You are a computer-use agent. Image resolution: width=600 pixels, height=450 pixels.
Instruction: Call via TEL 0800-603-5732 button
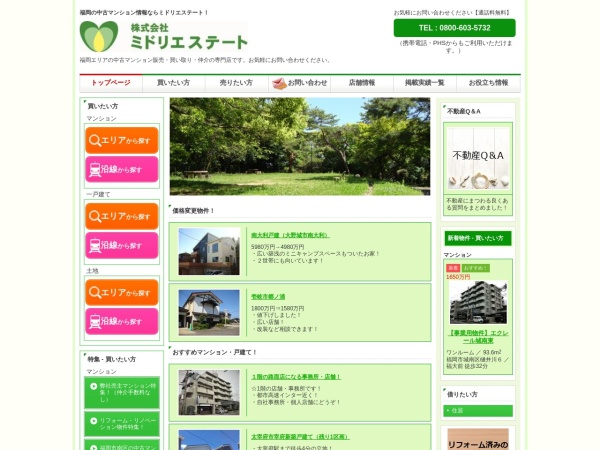tap(454, 28)
